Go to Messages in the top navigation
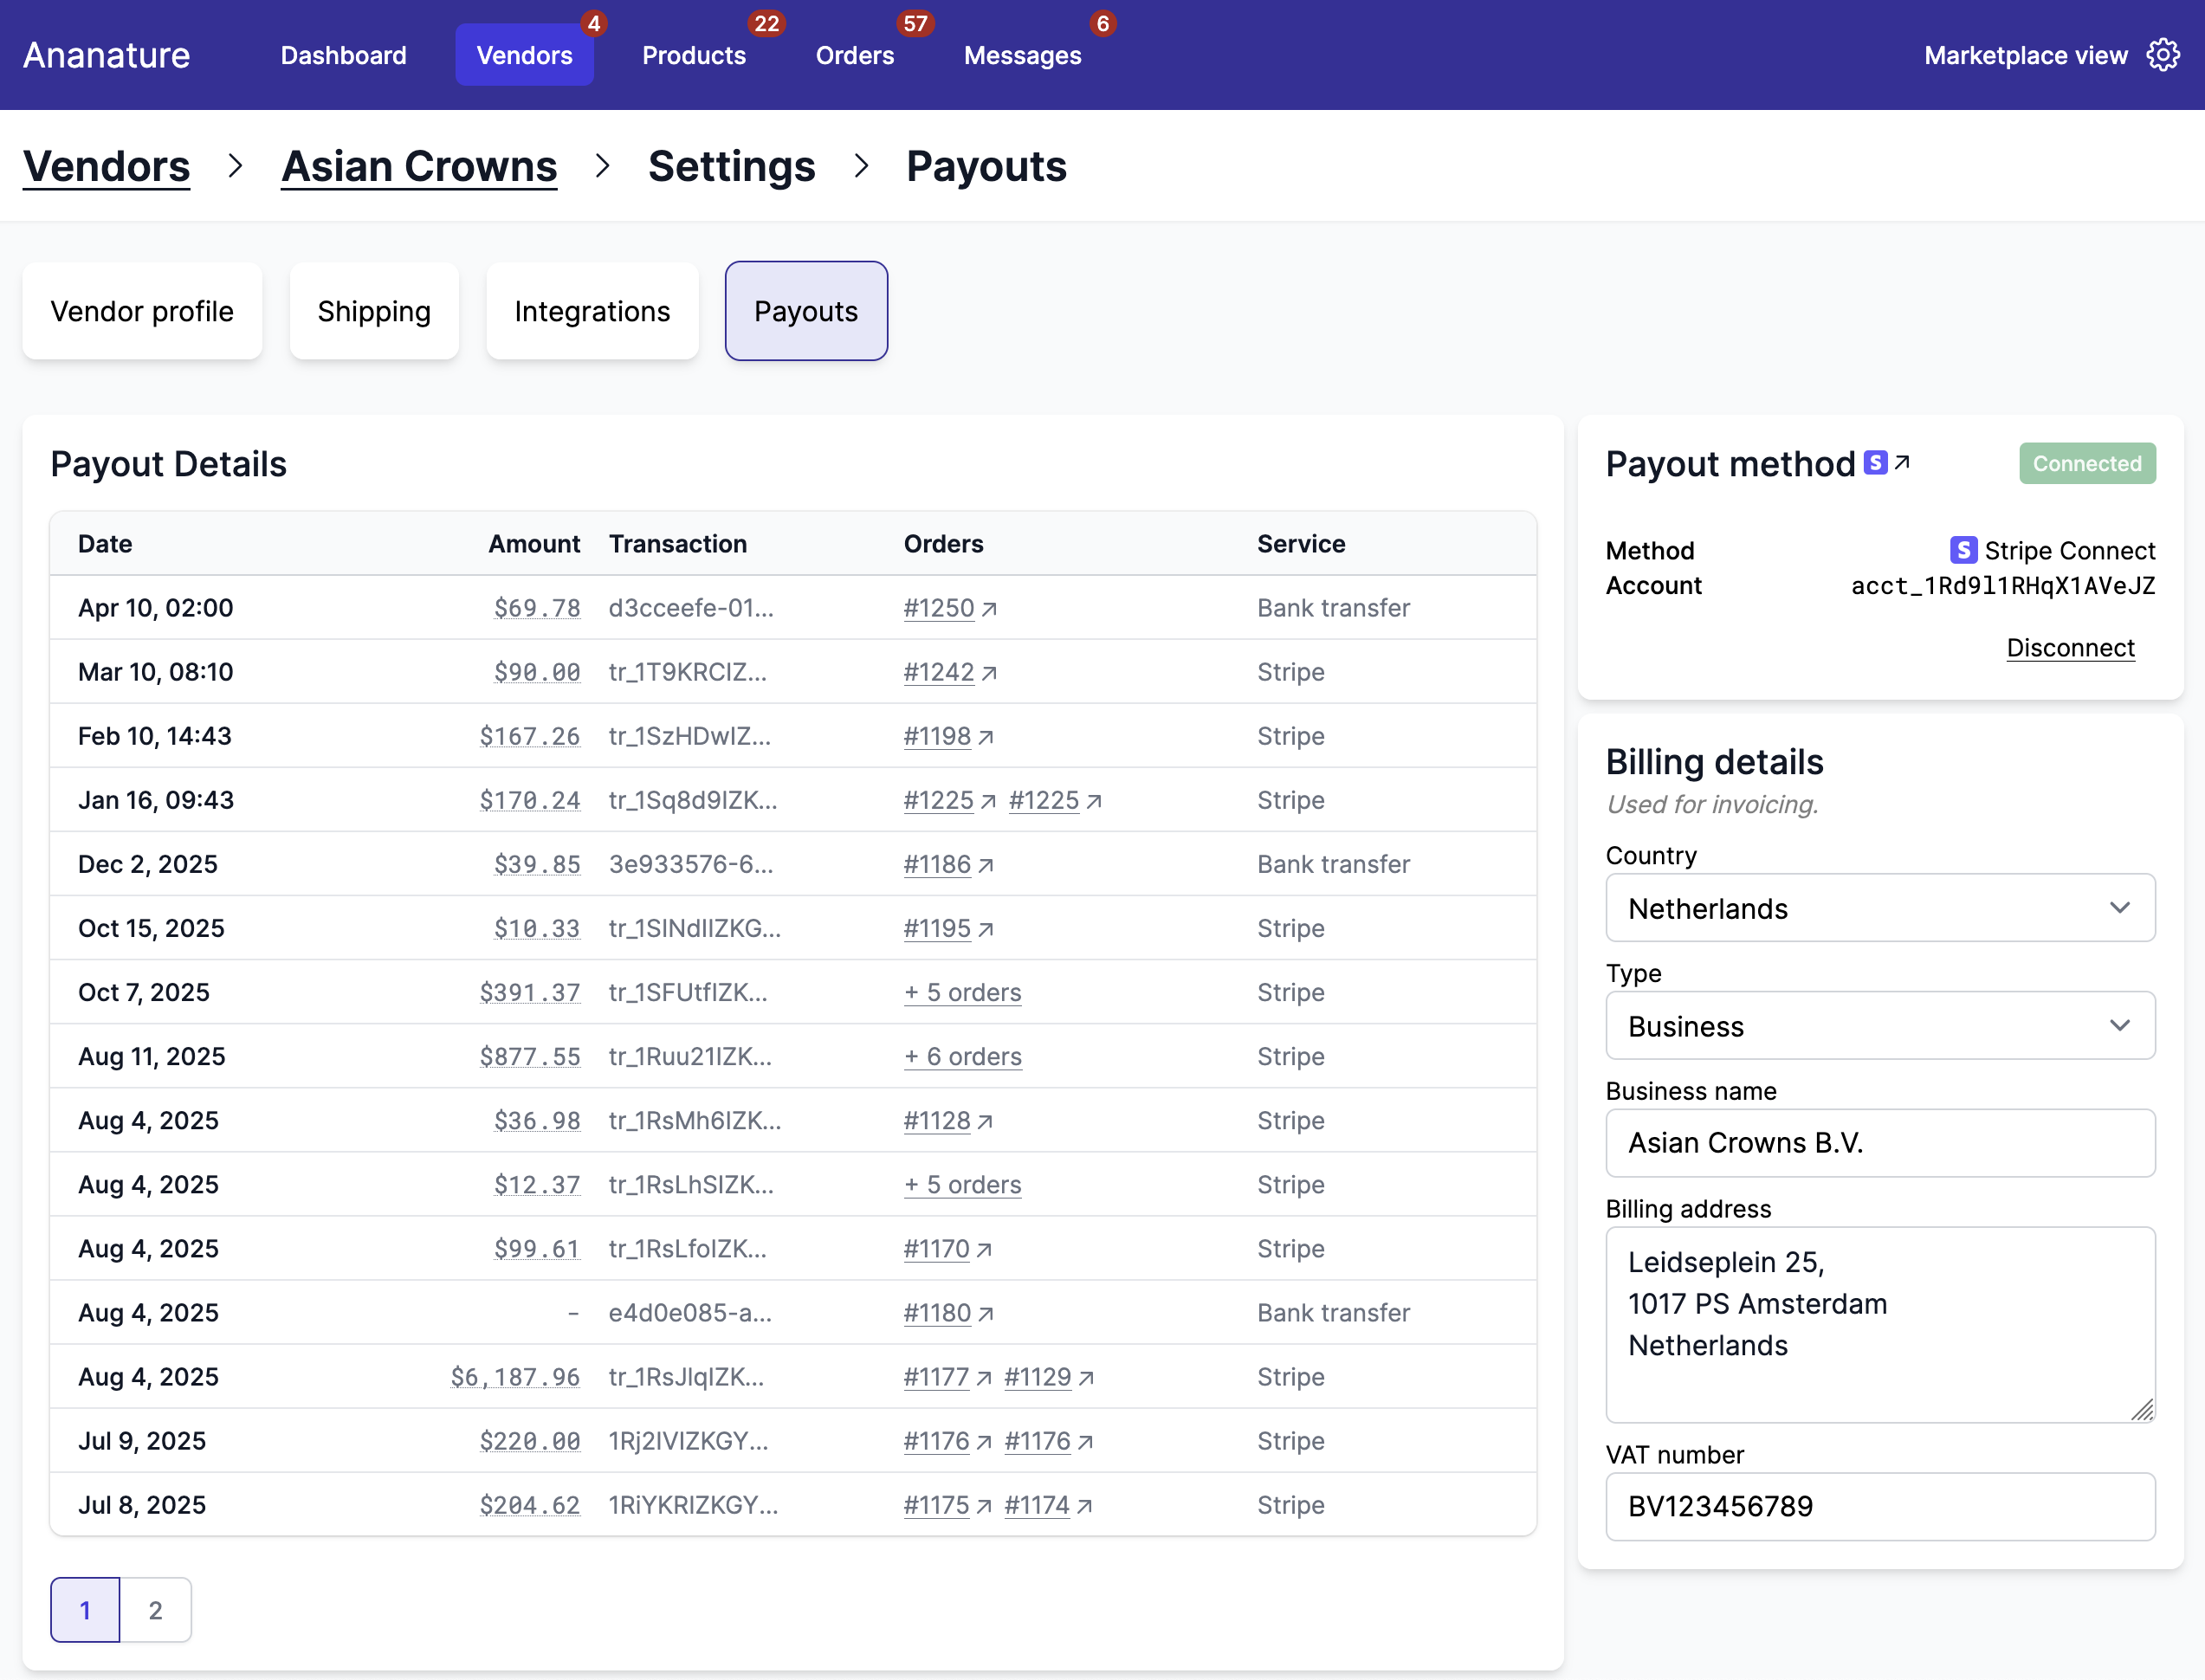Image resolution: width=2205 pixels, height=1680 pixels. coord(1022,55)
